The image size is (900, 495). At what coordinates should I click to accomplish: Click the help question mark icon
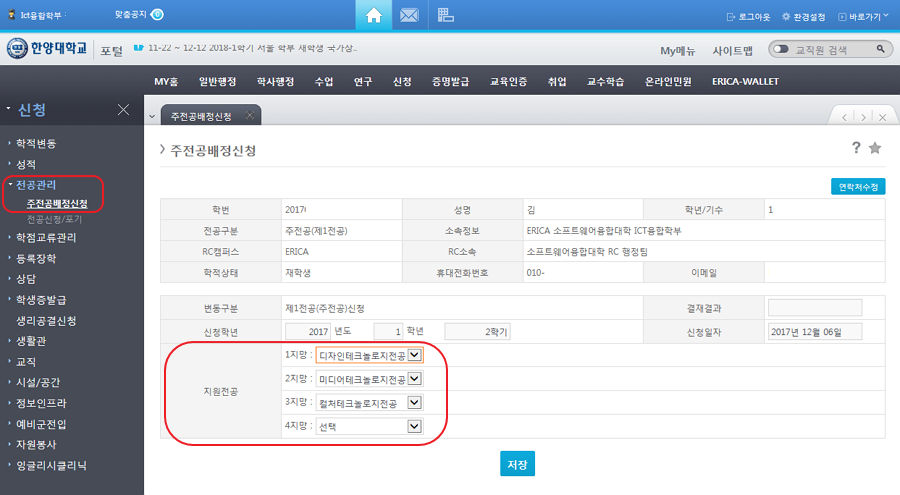pyautogui.click(x=856, y=148)
